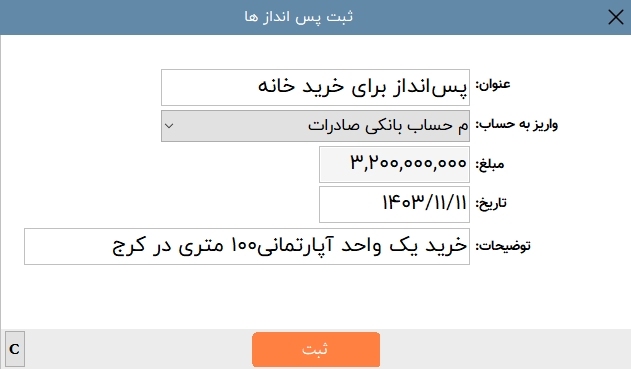631x369 pixels.
Task: Expand the account list via the chevron arrow
Action: [169, 126]
